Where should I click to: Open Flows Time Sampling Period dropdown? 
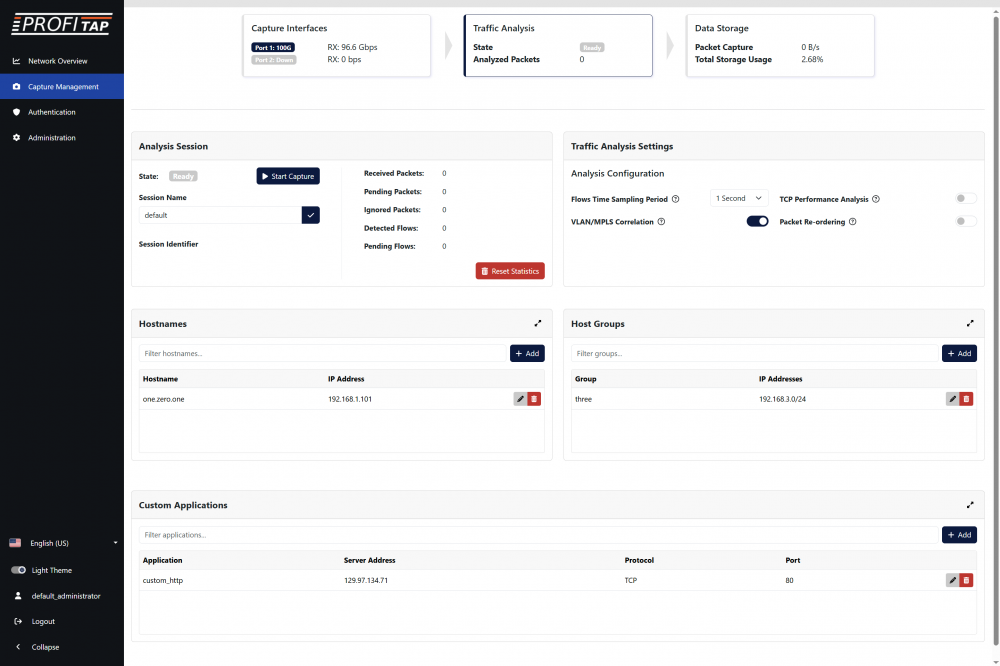[739, 199]
